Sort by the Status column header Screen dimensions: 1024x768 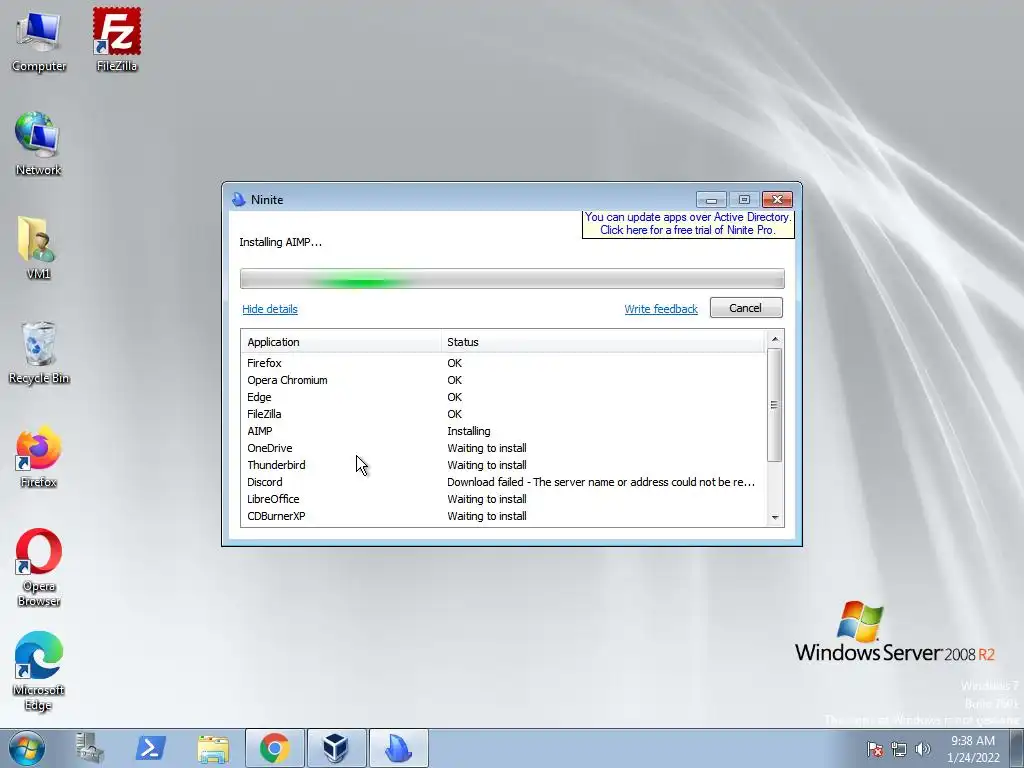pos(603,342)
